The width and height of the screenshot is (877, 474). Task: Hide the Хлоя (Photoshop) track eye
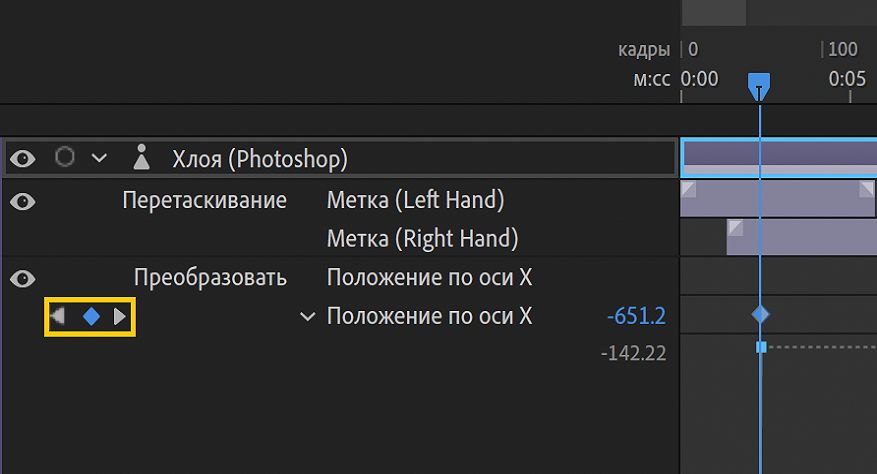pyautogui.click(x=23, y=158)
